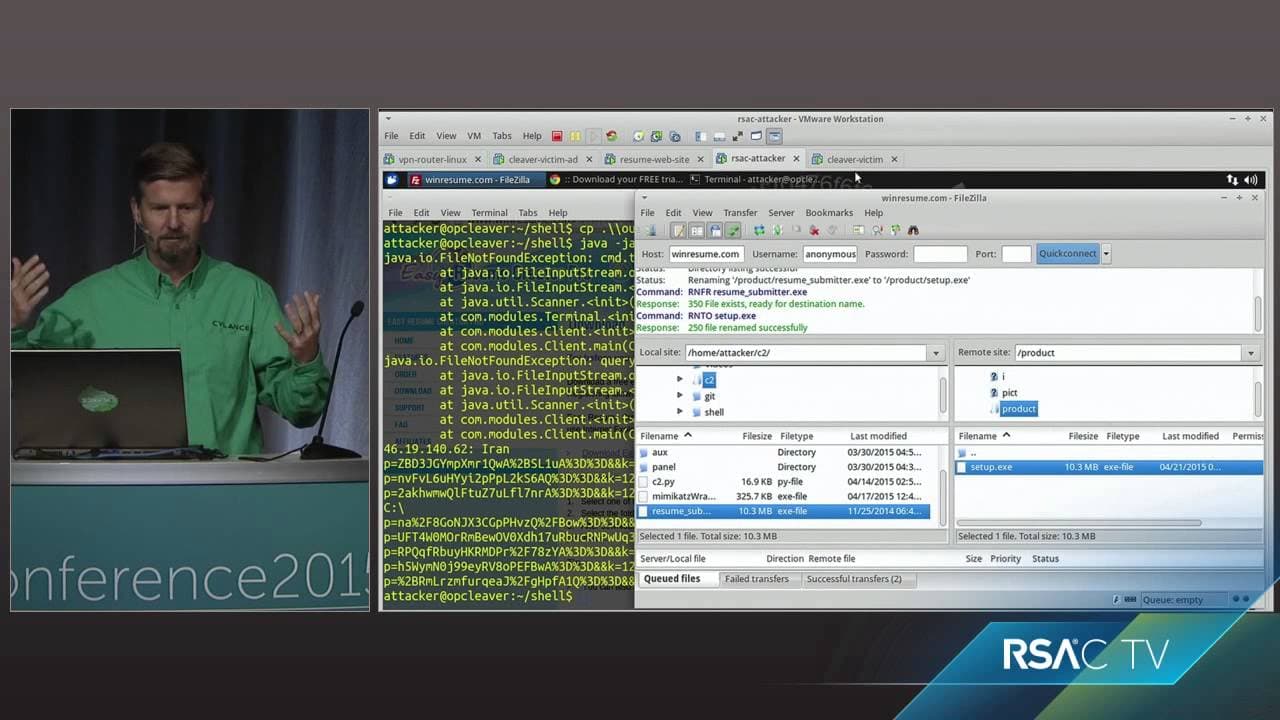Toggle the local directory tree display
The height and width of the screenshot is (720, 1280).
(697, 231)
